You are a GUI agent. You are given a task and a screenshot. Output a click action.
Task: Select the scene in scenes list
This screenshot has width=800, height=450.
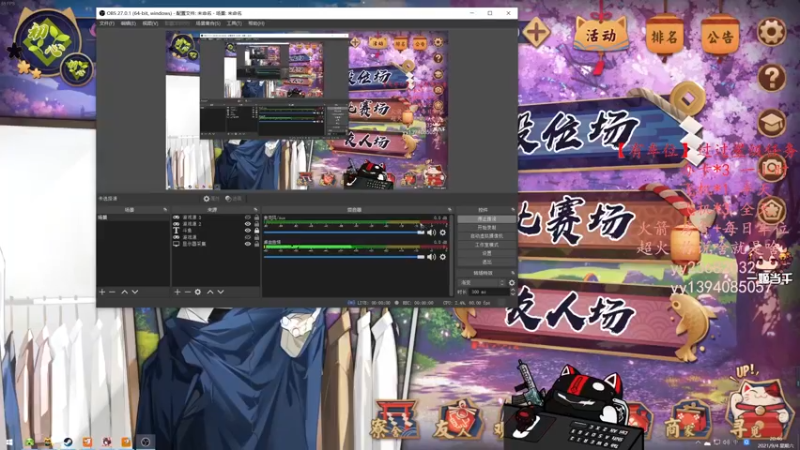coord(133,217)
